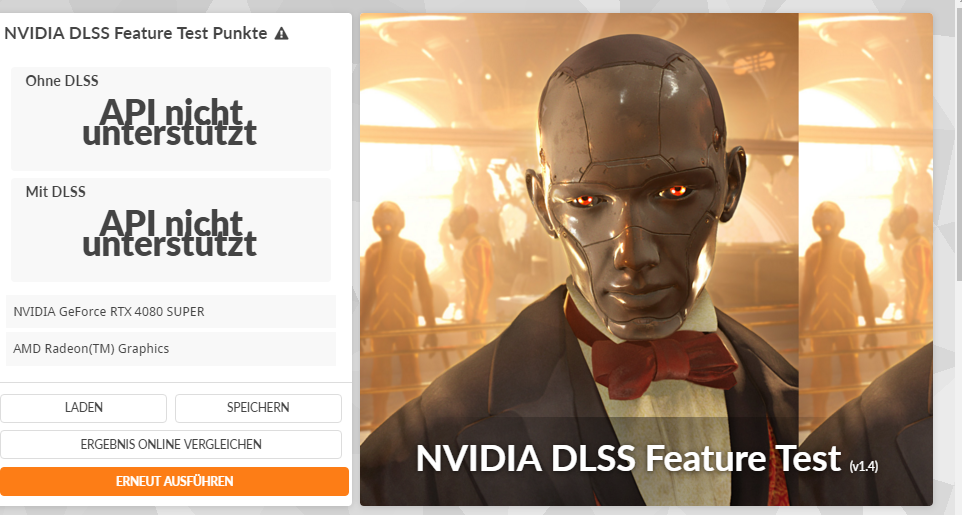Click the narrow right comparison strip of the preview

coord(866,259)
